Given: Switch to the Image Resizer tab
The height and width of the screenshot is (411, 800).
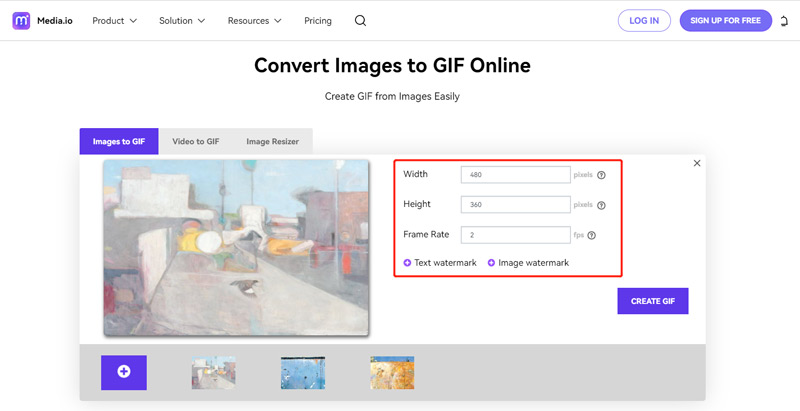Looking at the screenshot, I should pyautogui.click(x=272, y=141).
